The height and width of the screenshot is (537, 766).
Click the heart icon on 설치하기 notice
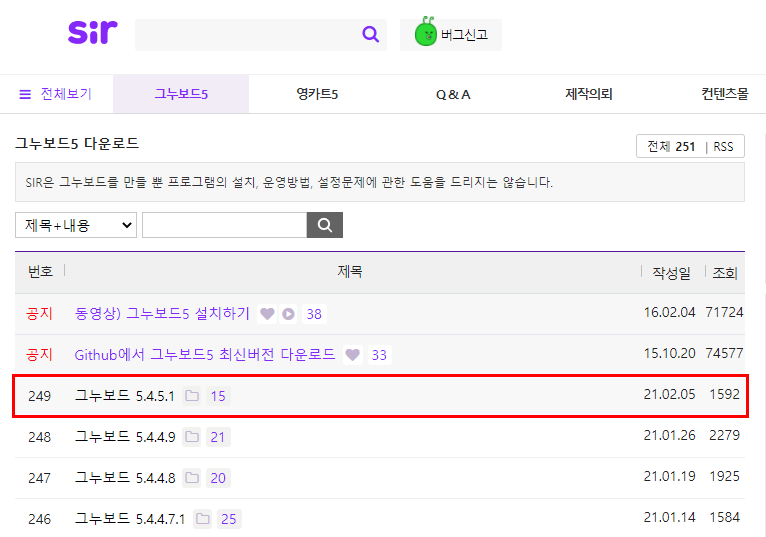click(x=267, y=314)
